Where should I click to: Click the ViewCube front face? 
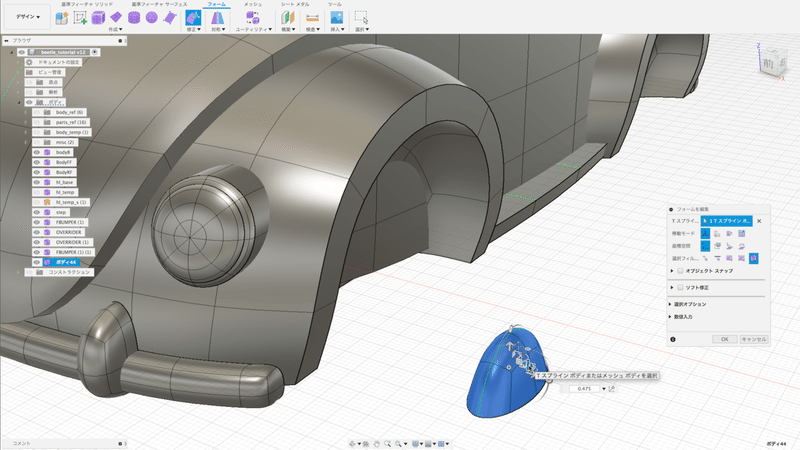(768, 64)
